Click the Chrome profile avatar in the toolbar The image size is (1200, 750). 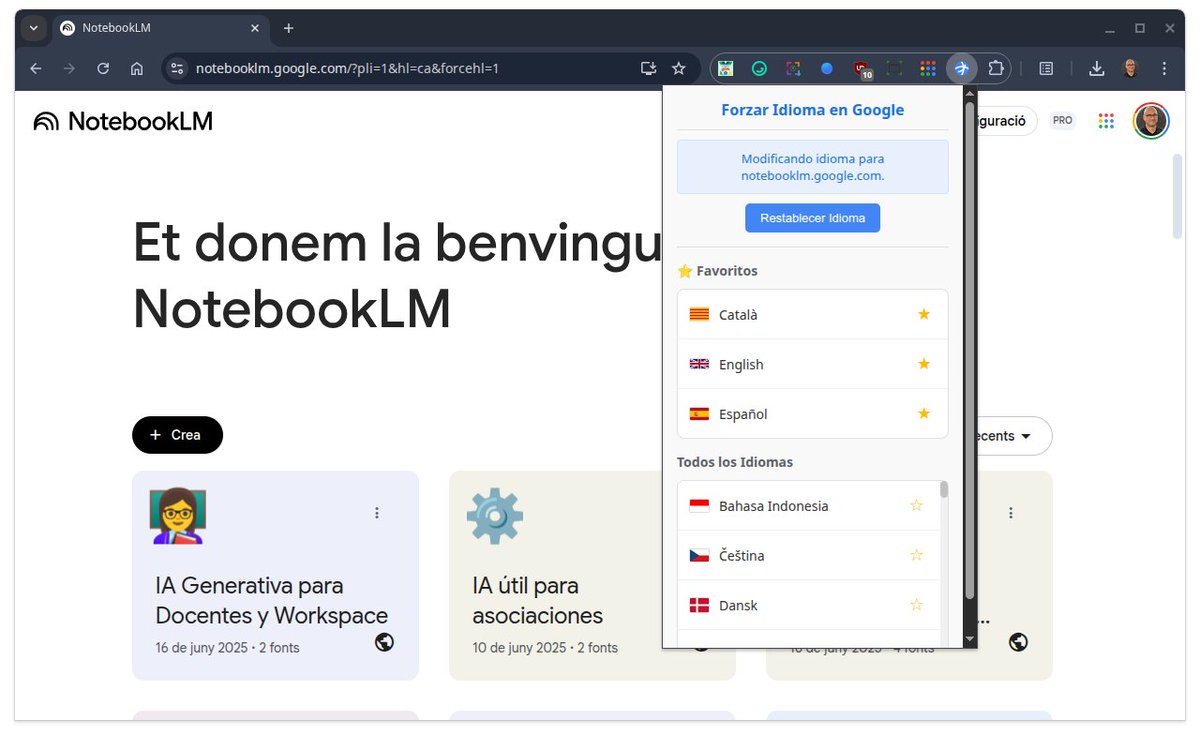click(1131, 69)
